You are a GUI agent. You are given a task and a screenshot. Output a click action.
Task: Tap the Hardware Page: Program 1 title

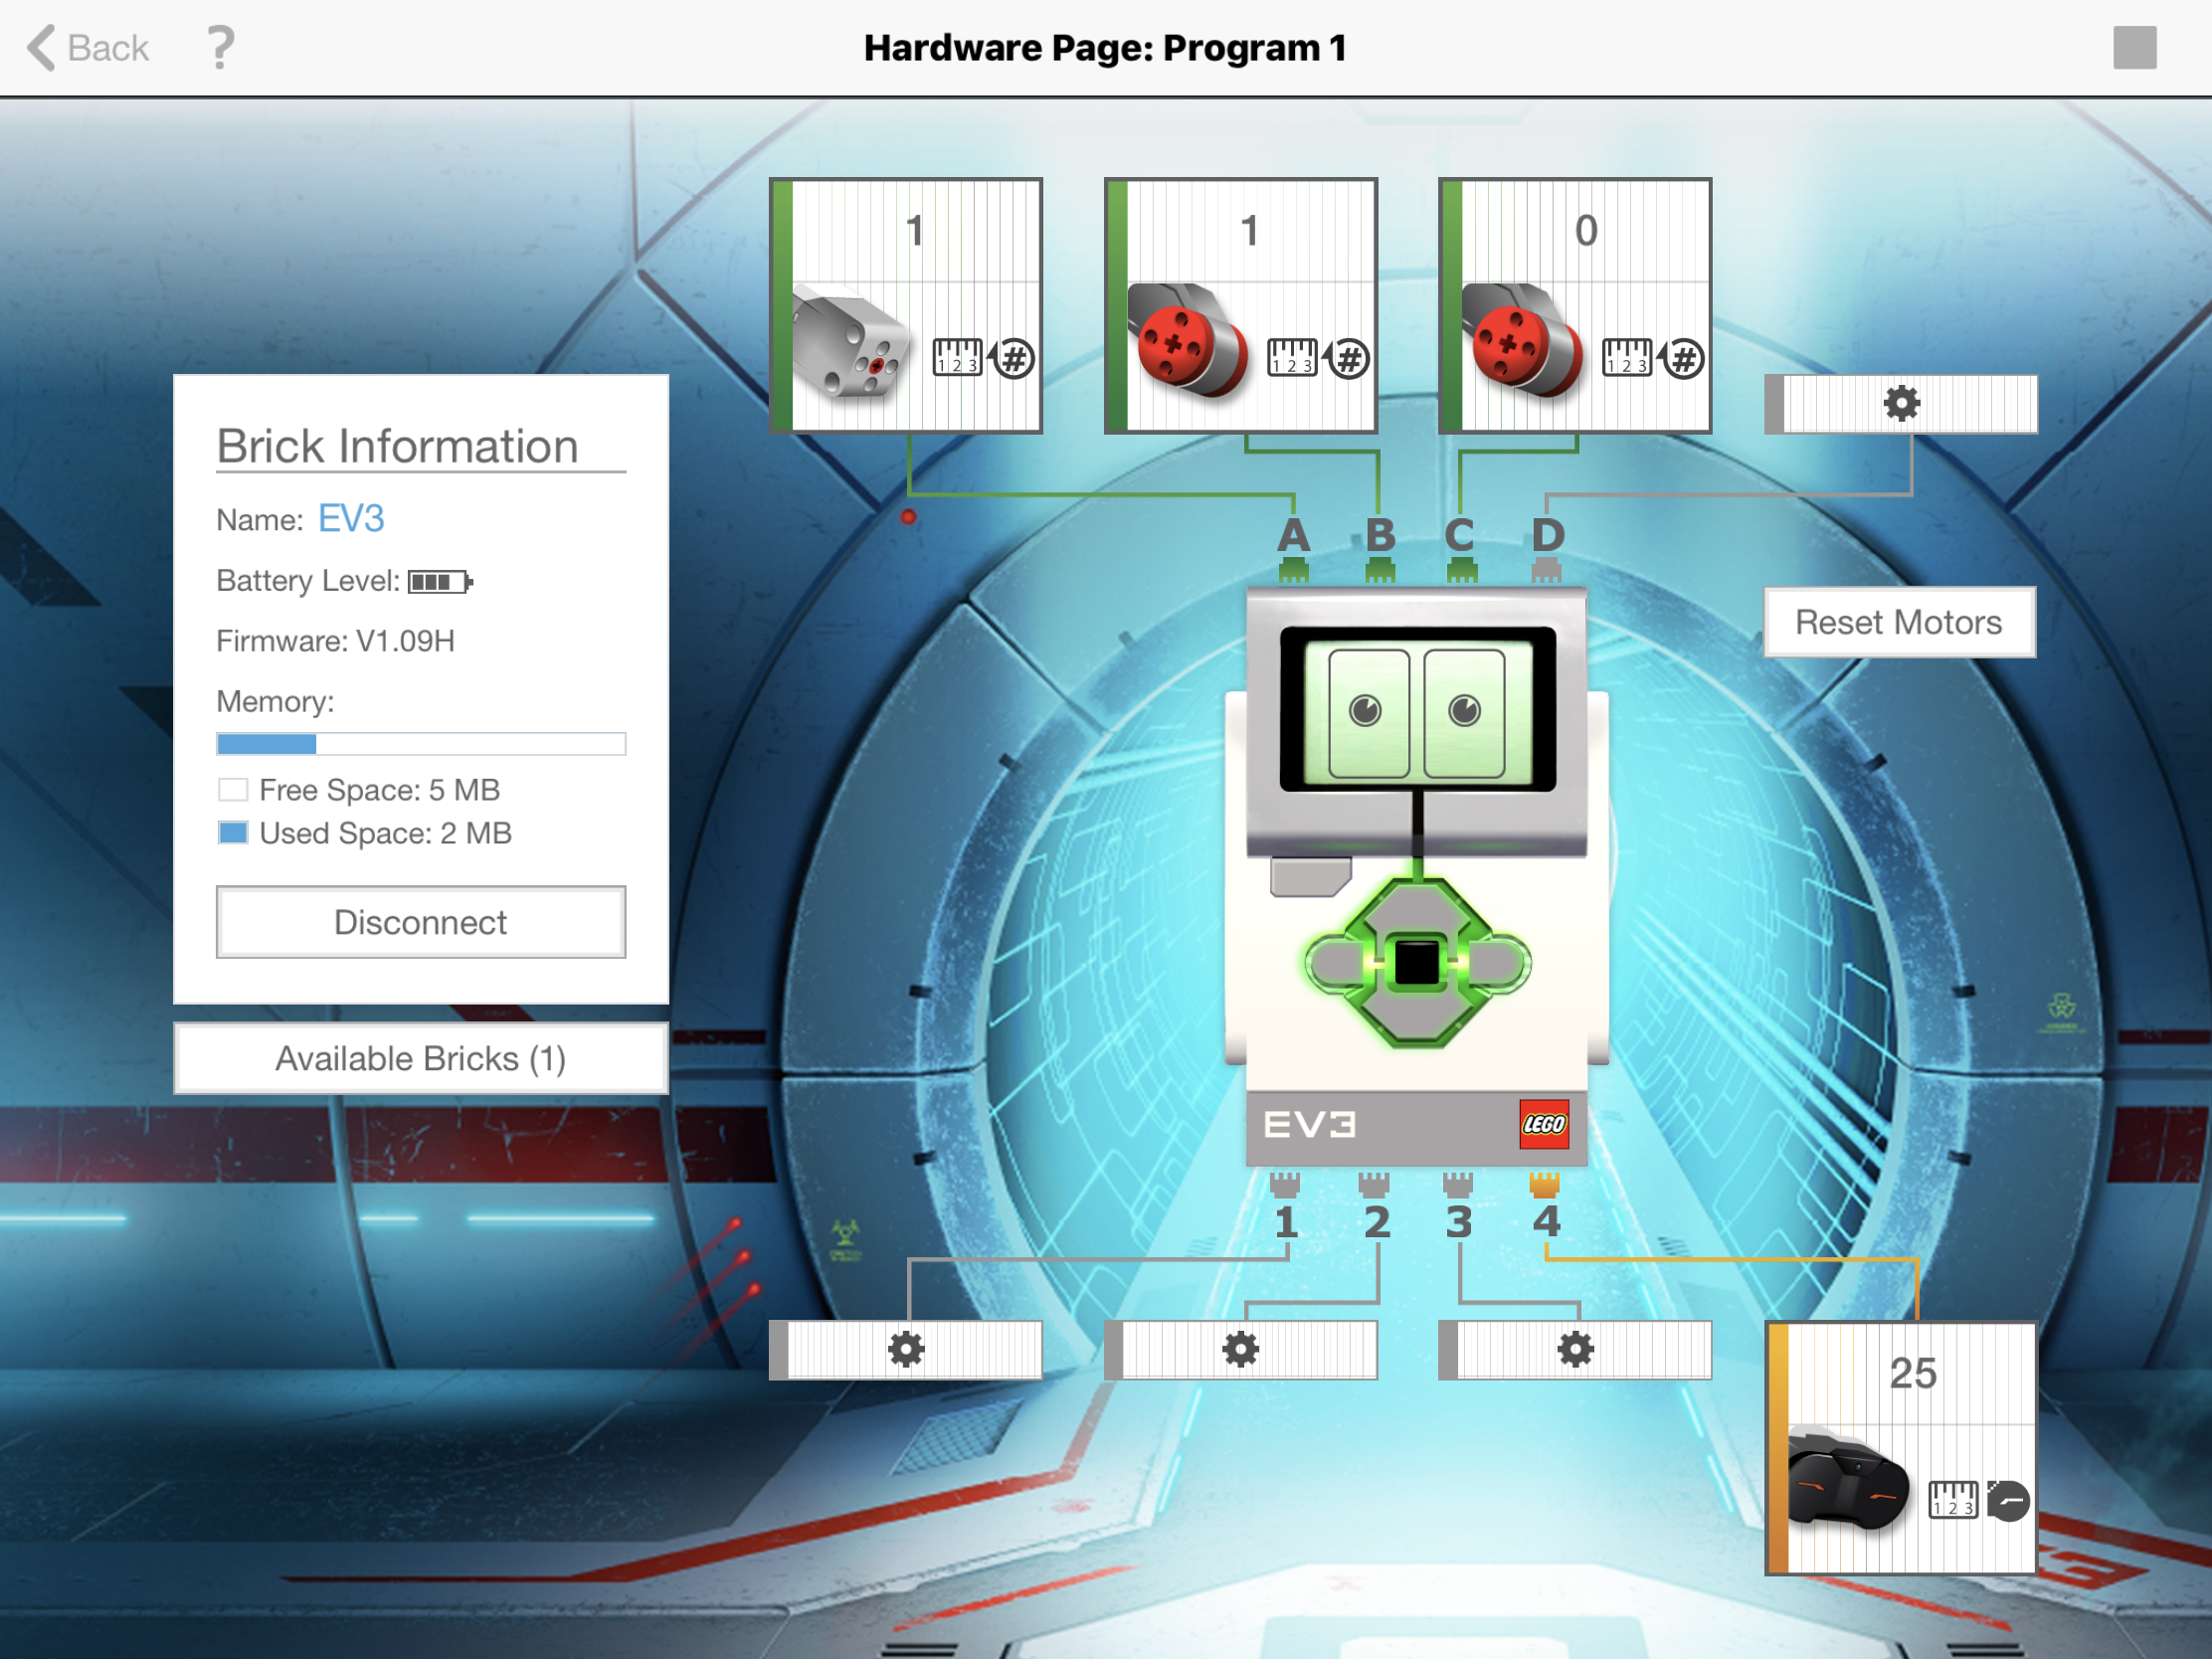tap(1105, 48)
